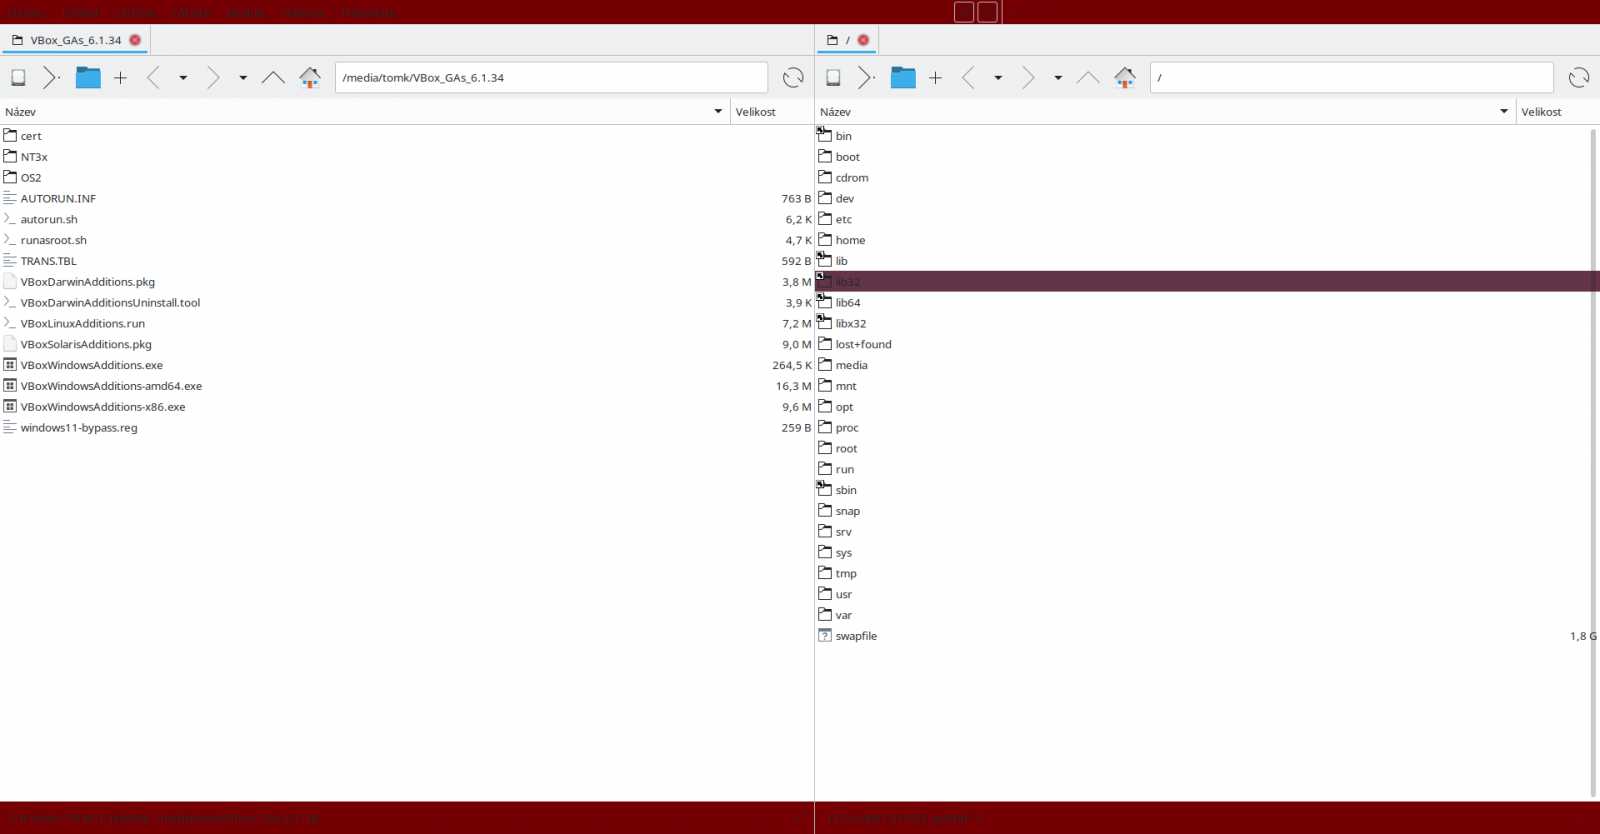Close the / tab in right pane
This screenshot has width=1600, height=834.
click(863, 40)
